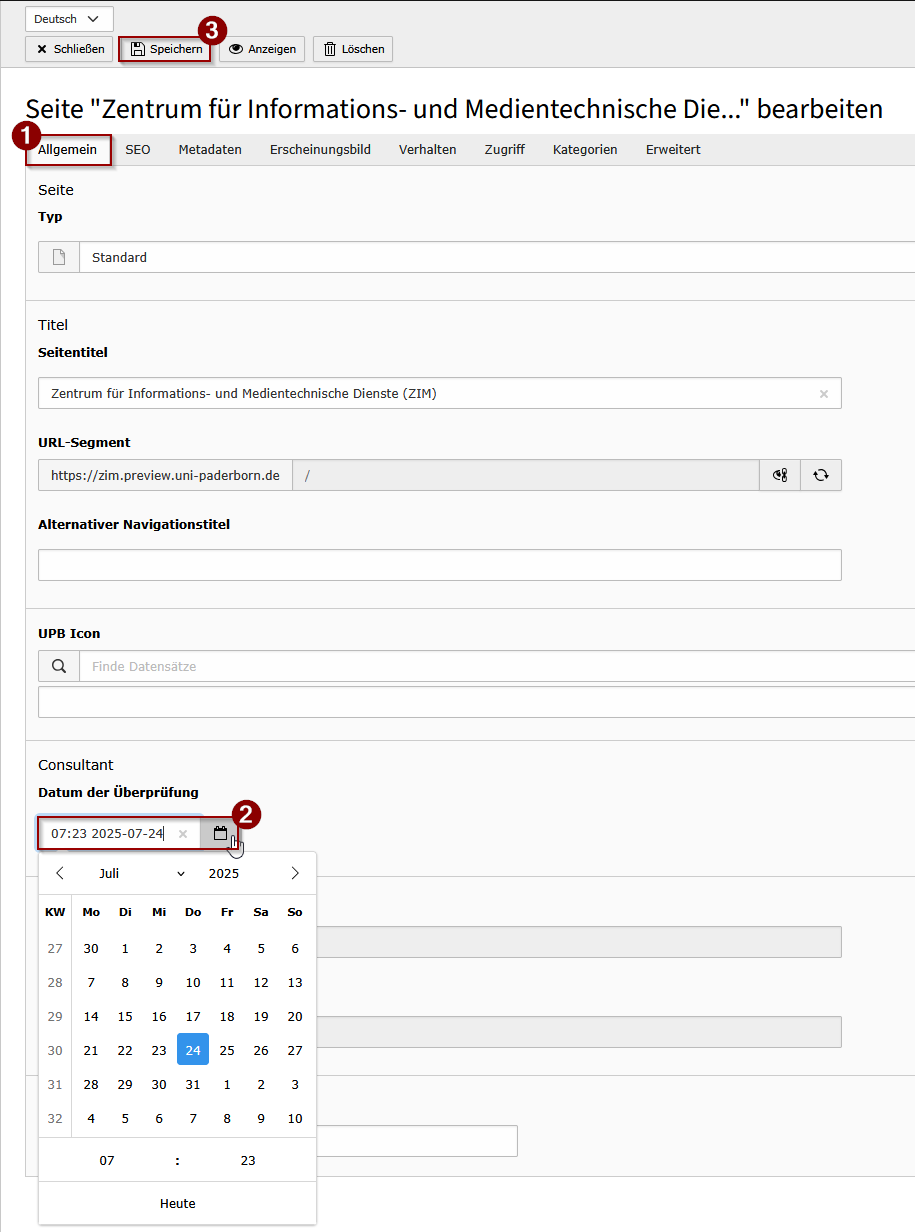Clear the Seitentitel field with the x

[x=824, y=394]
